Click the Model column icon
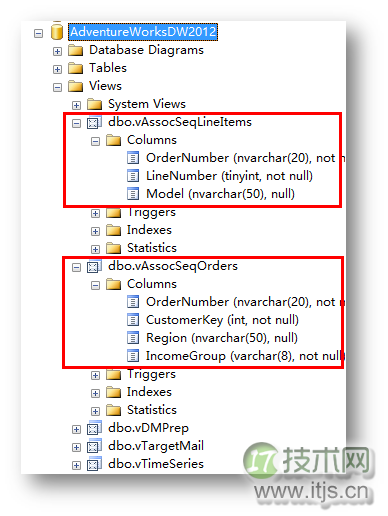The width and height of the screenshot is (388, 516). [133, 194]
